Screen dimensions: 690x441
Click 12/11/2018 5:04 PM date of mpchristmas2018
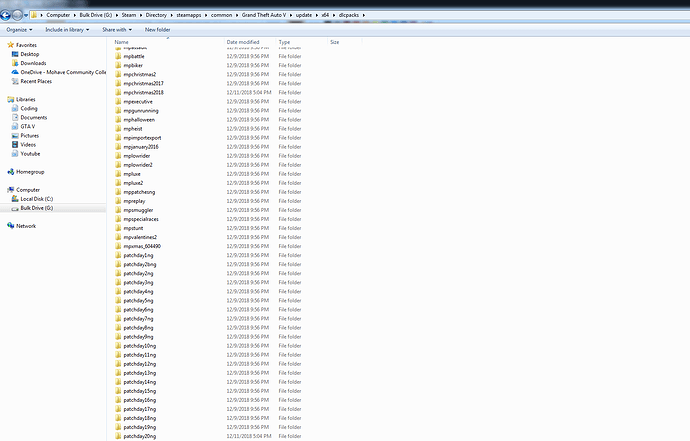click(x=249, y=92)
